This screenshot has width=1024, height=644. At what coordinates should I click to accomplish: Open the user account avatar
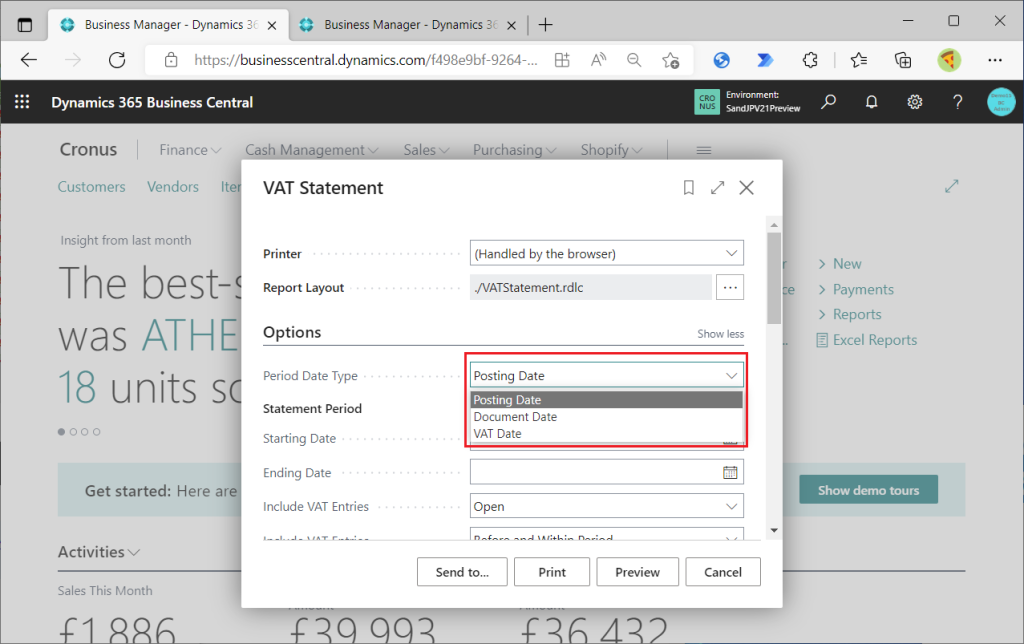tap(1000, 102)
